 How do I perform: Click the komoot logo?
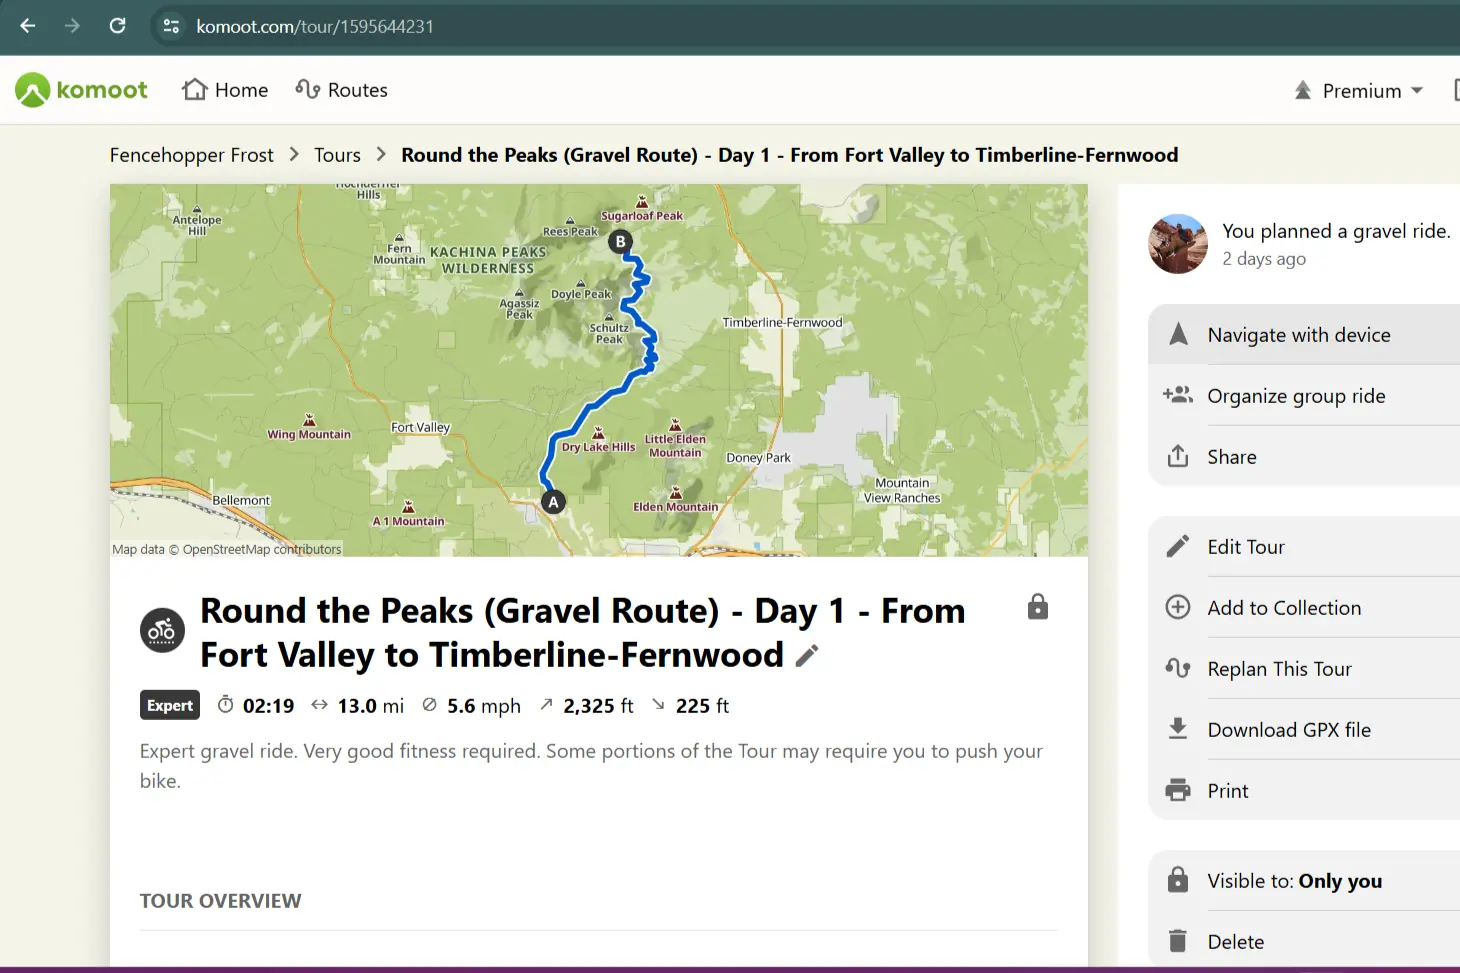[80, 89]
